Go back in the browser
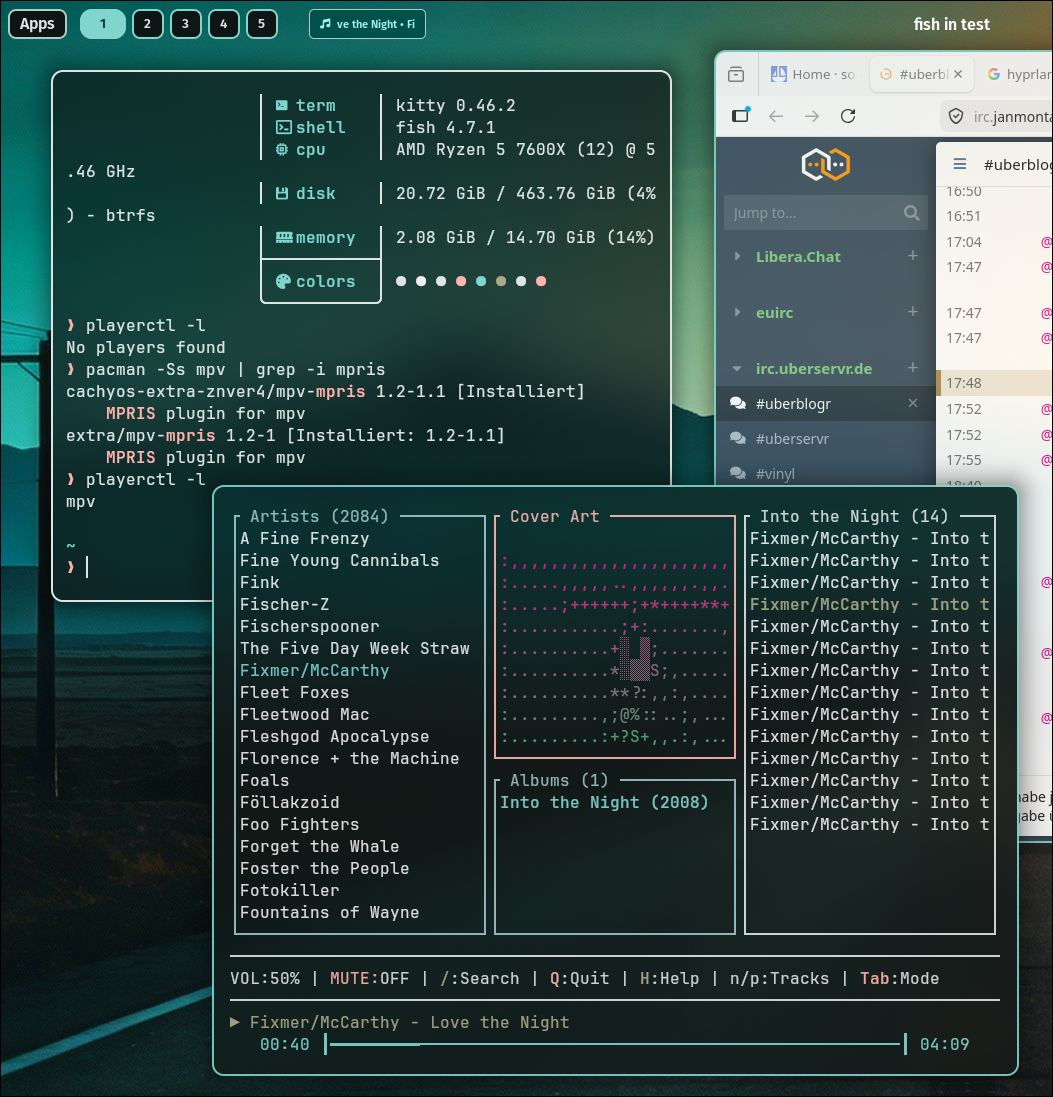The image size is (1053, 1097). click(776, 116)
